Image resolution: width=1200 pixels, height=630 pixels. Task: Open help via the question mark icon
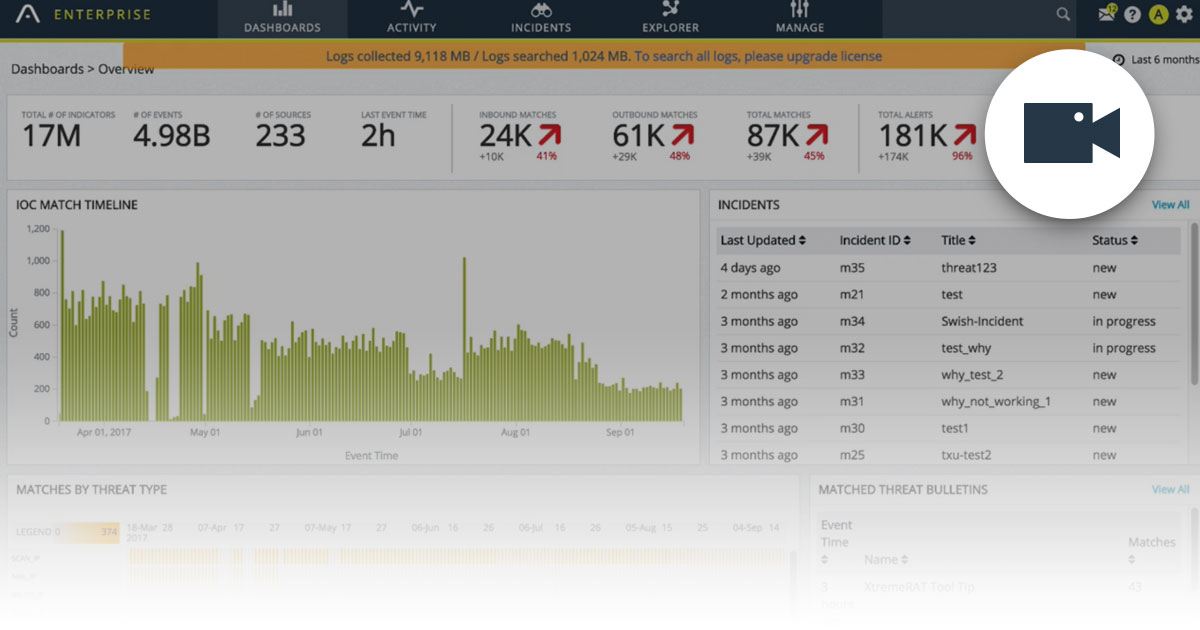click(1131, 15)
